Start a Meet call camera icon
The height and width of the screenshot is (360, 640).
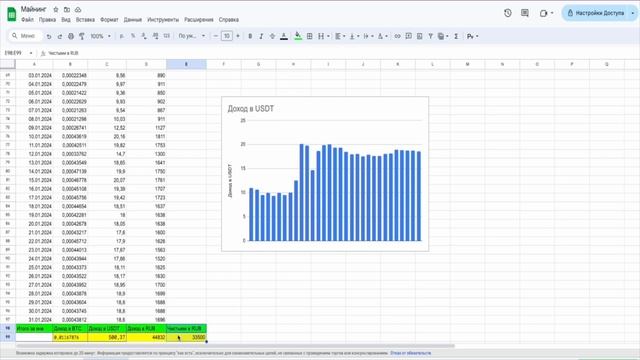[x=543, y=13]
